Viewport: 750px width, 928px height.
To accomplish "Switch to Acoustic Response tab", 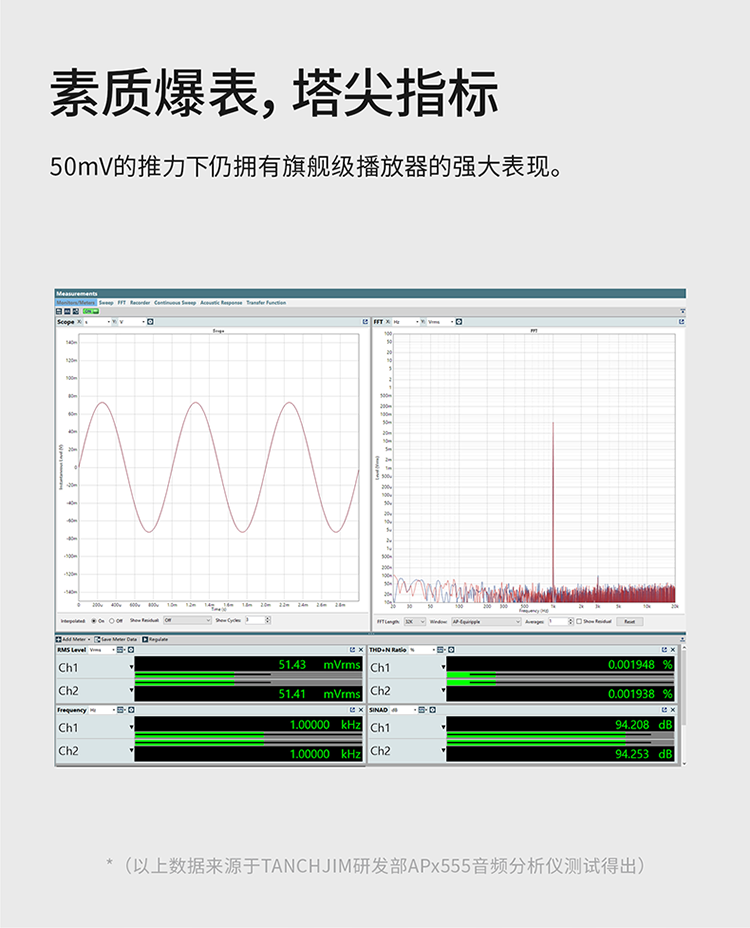I will tap(221, 302).
